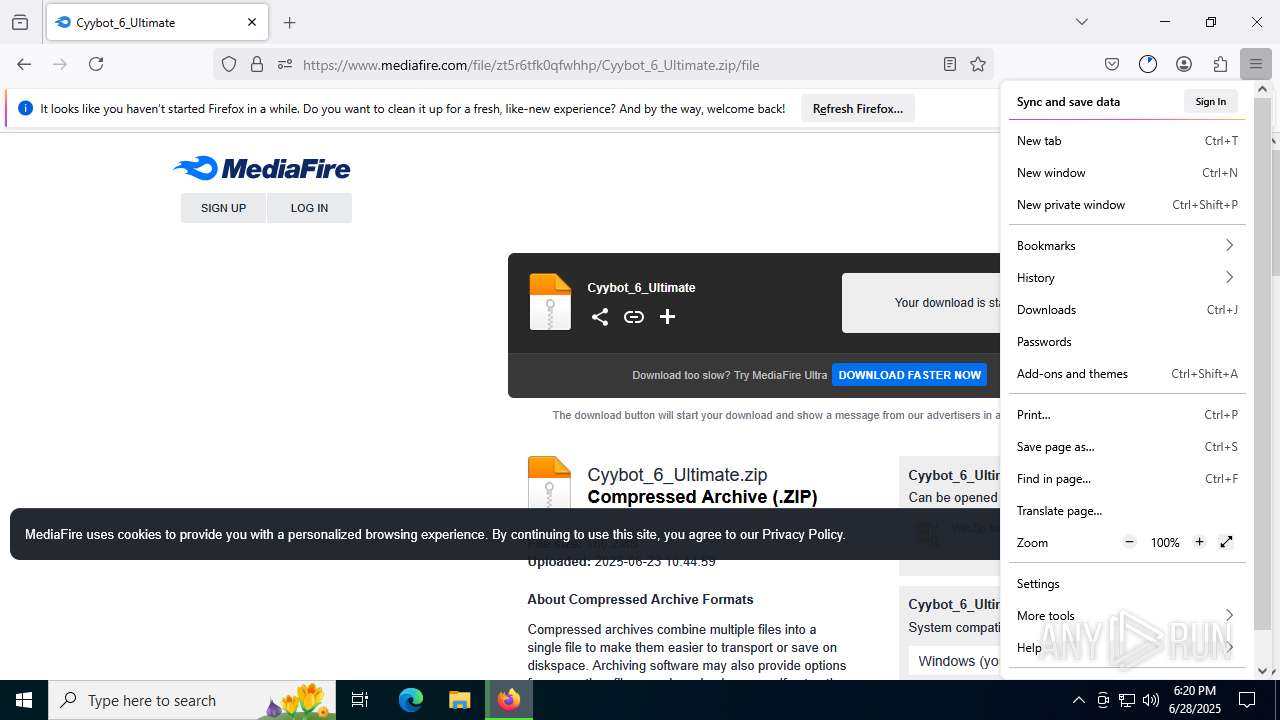Add the file with plus icon
Viewport: 1280px width, 720px height.
tap(668, 317)
